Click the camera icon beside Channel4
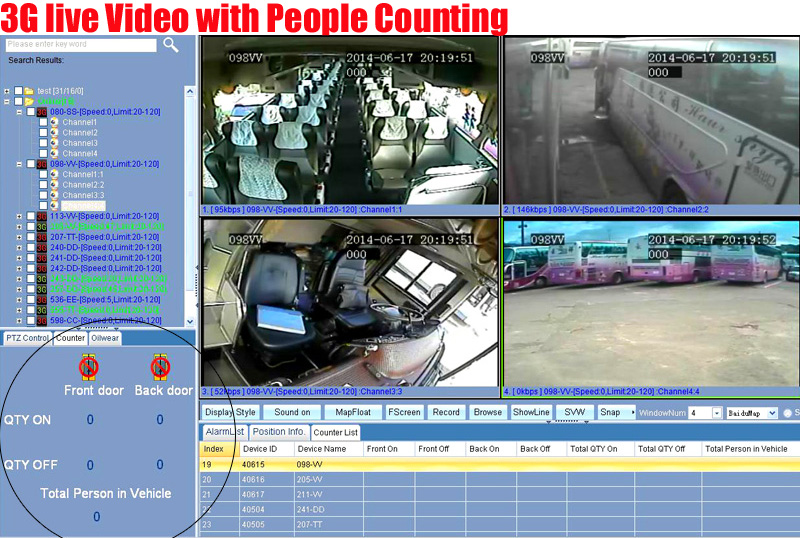Viewport: 800px width, 538px height. point(54,153)
